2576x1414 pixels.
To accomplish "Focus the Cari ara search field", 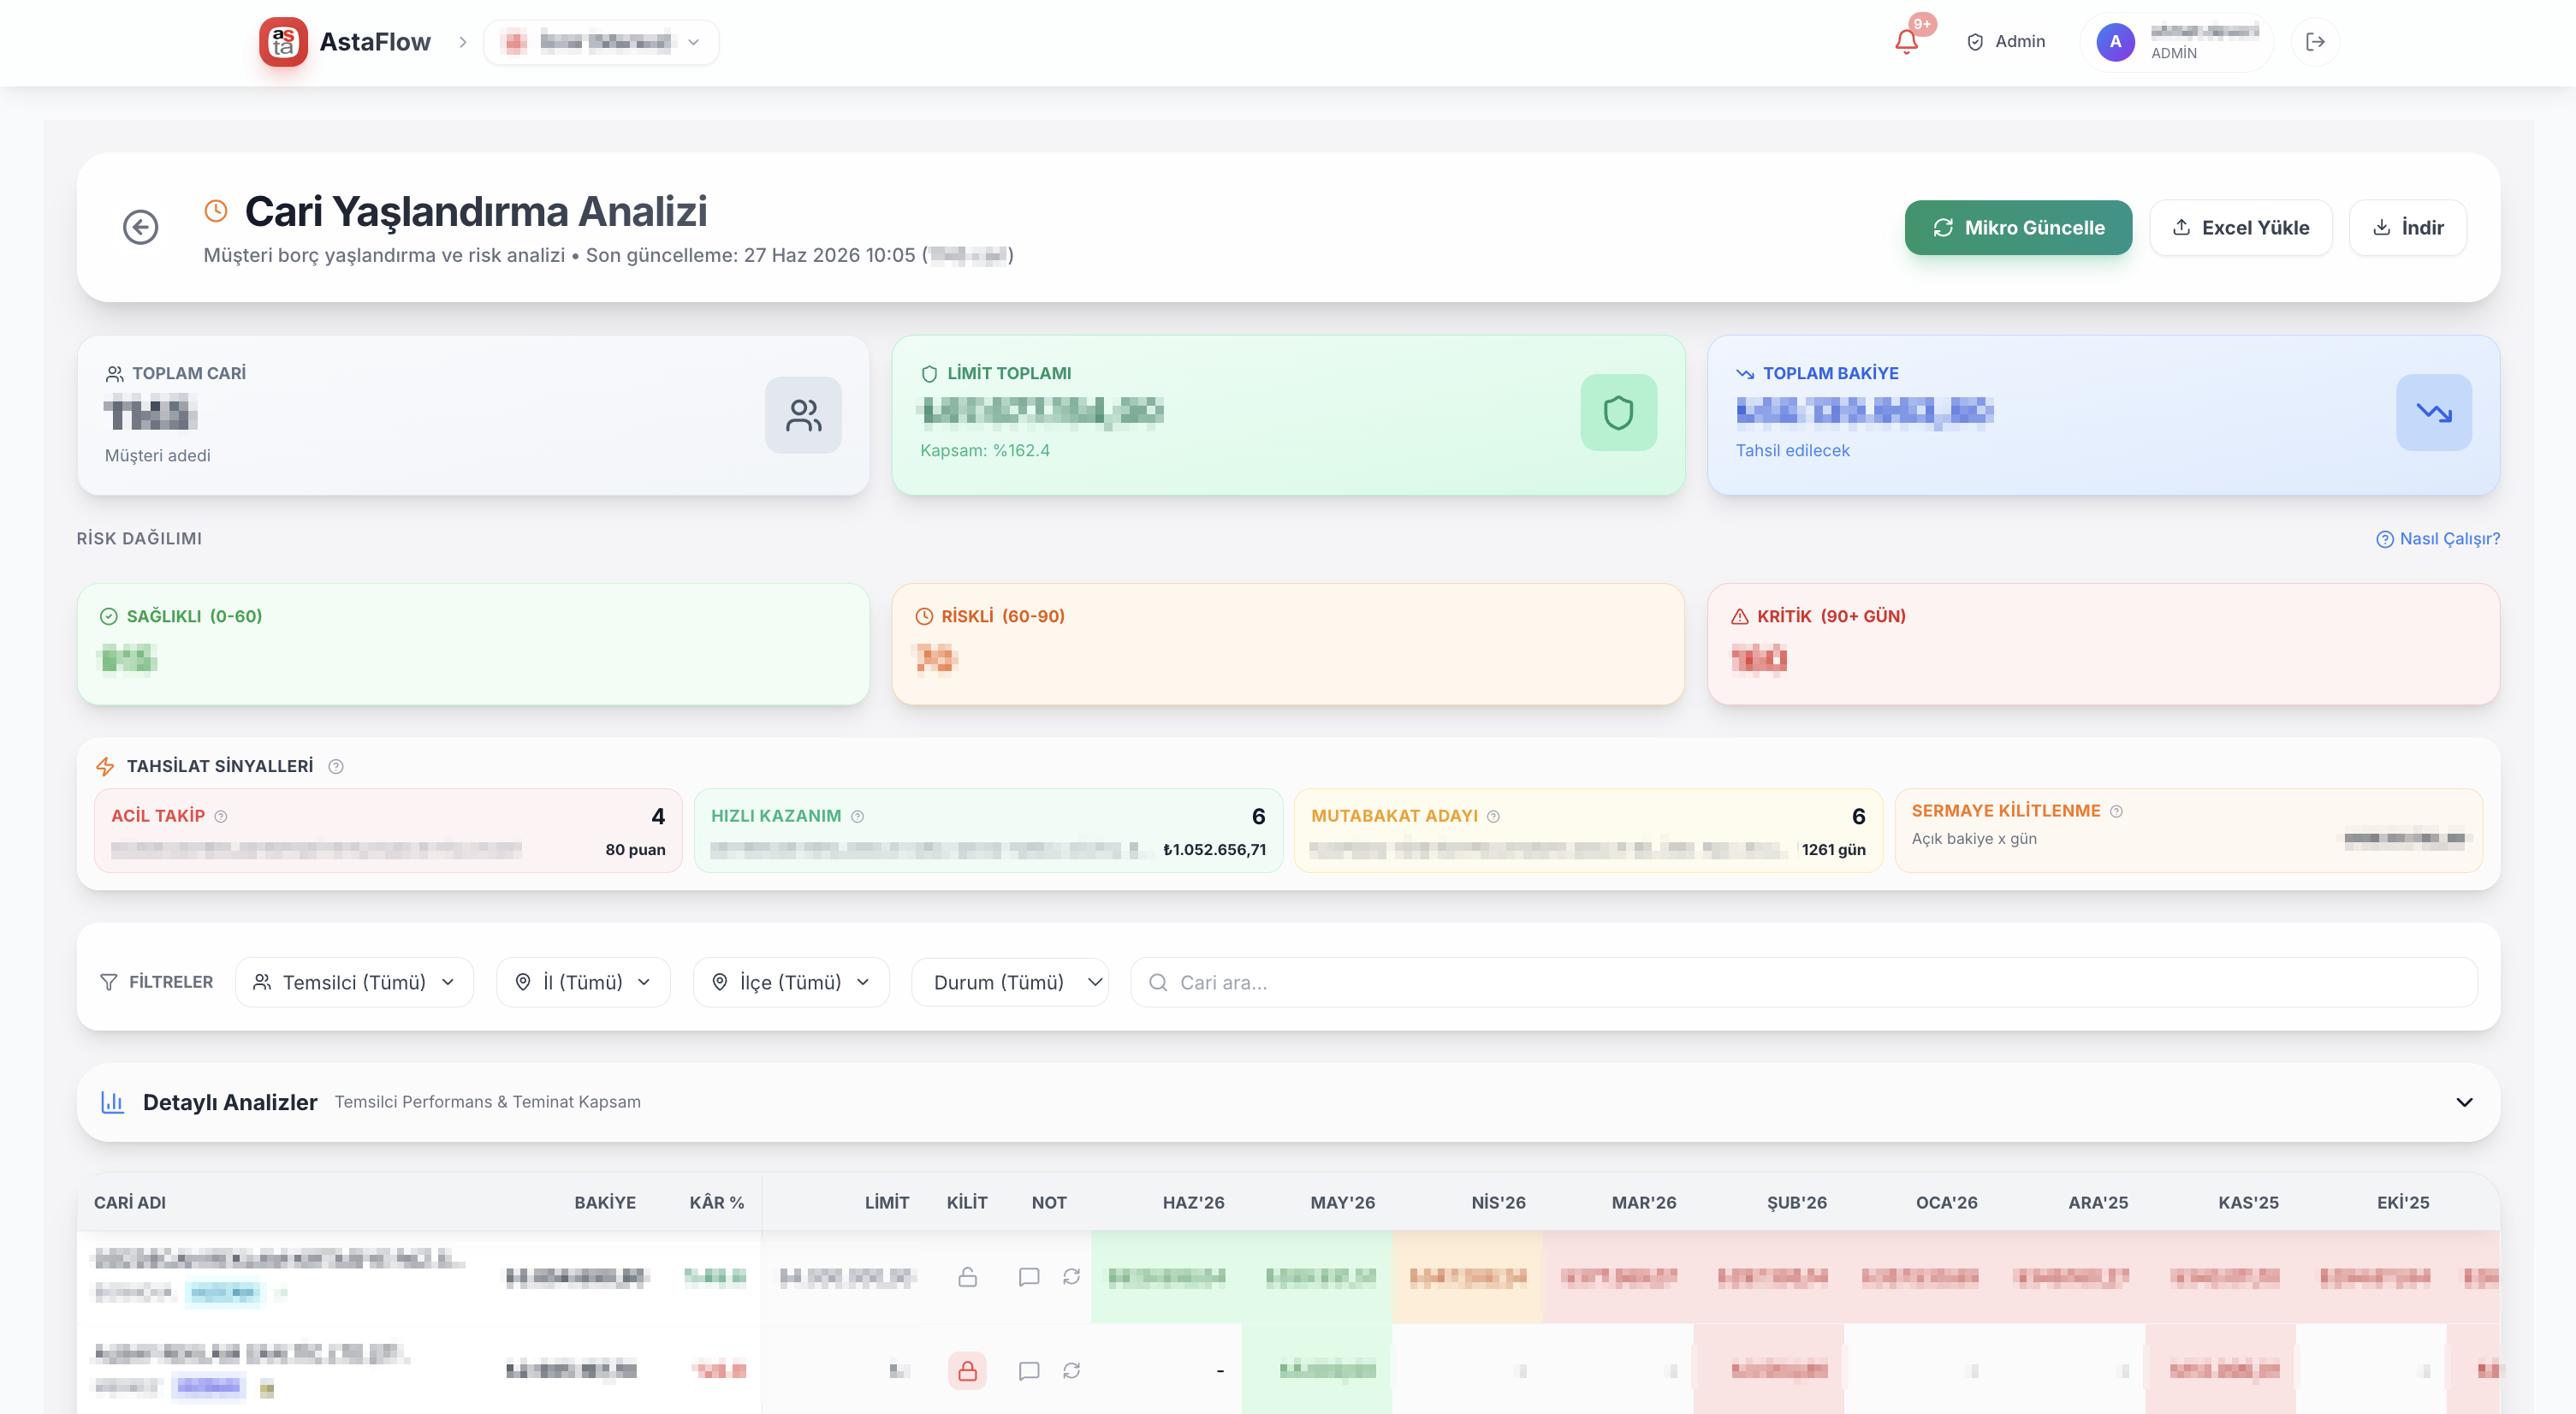I will [1803, 982].
